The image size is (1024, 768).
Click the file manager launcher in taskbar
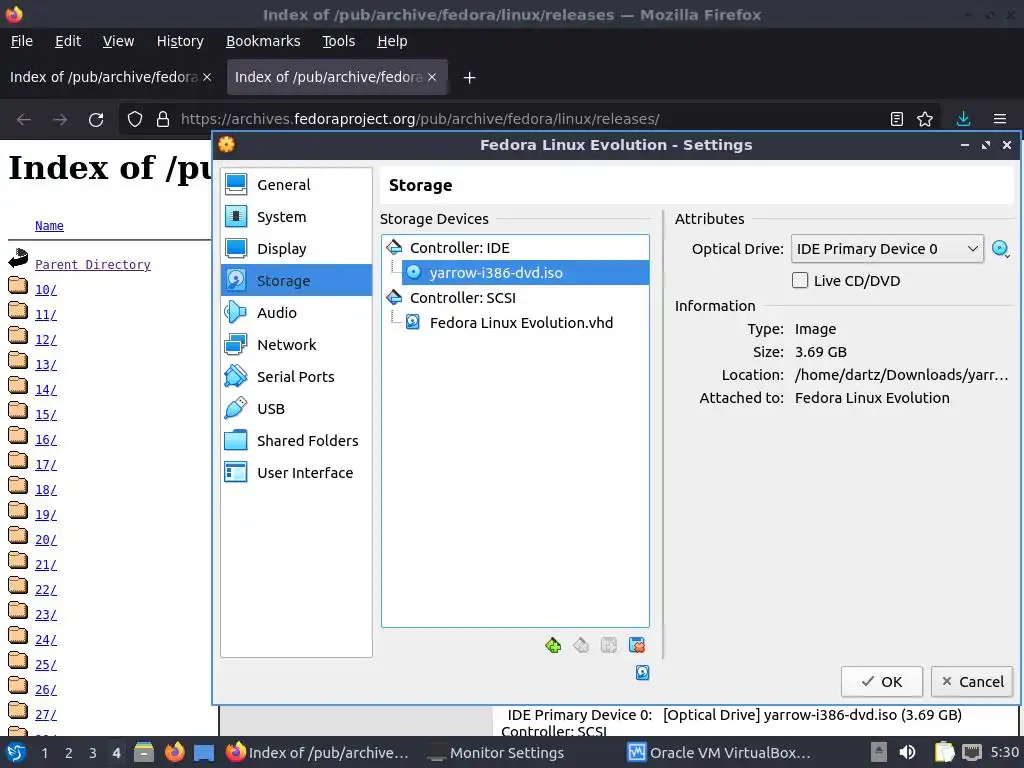144,752
